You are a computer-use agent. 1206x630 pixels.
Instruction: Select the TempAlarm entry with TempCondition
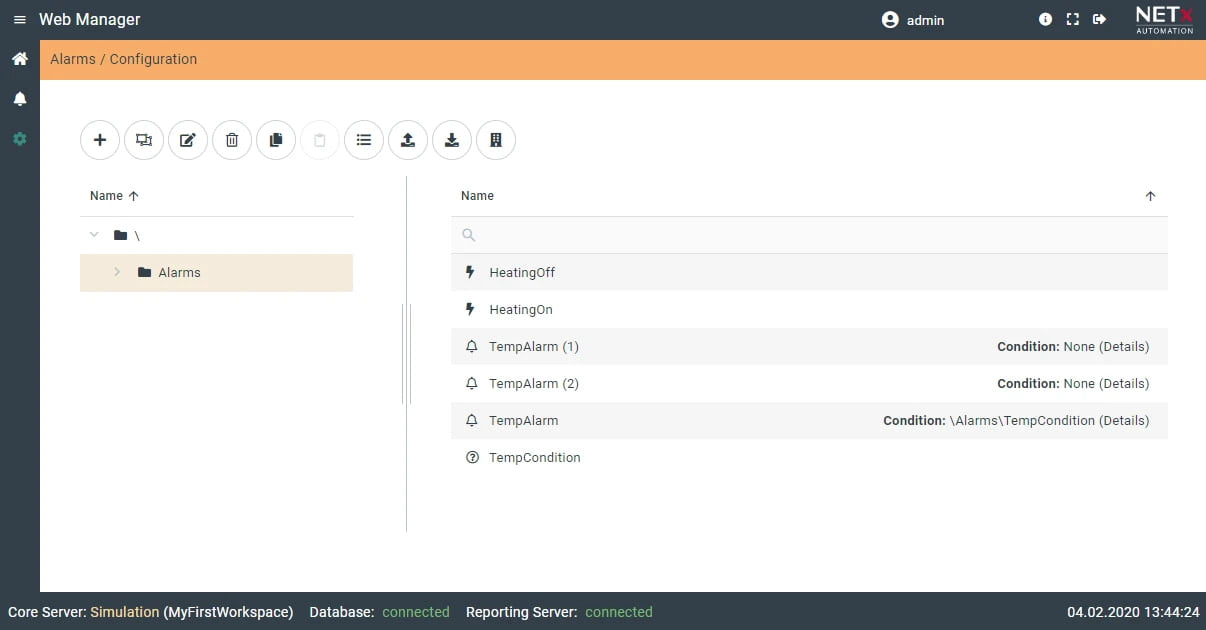pyautogui.click(x=809, y=420)
